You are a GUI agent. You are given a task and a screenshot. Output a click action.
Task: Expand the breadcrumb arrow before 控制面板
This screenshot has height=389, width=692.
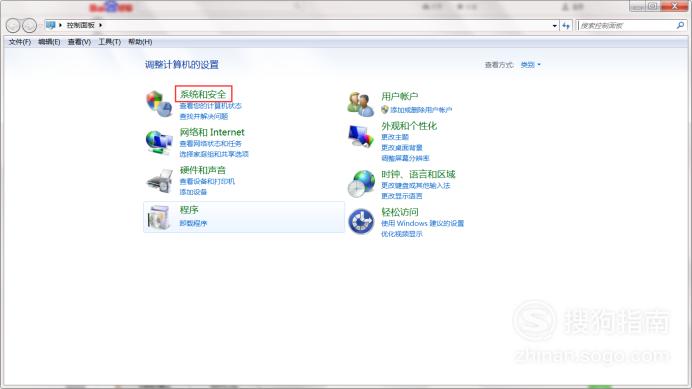[60, 25]
